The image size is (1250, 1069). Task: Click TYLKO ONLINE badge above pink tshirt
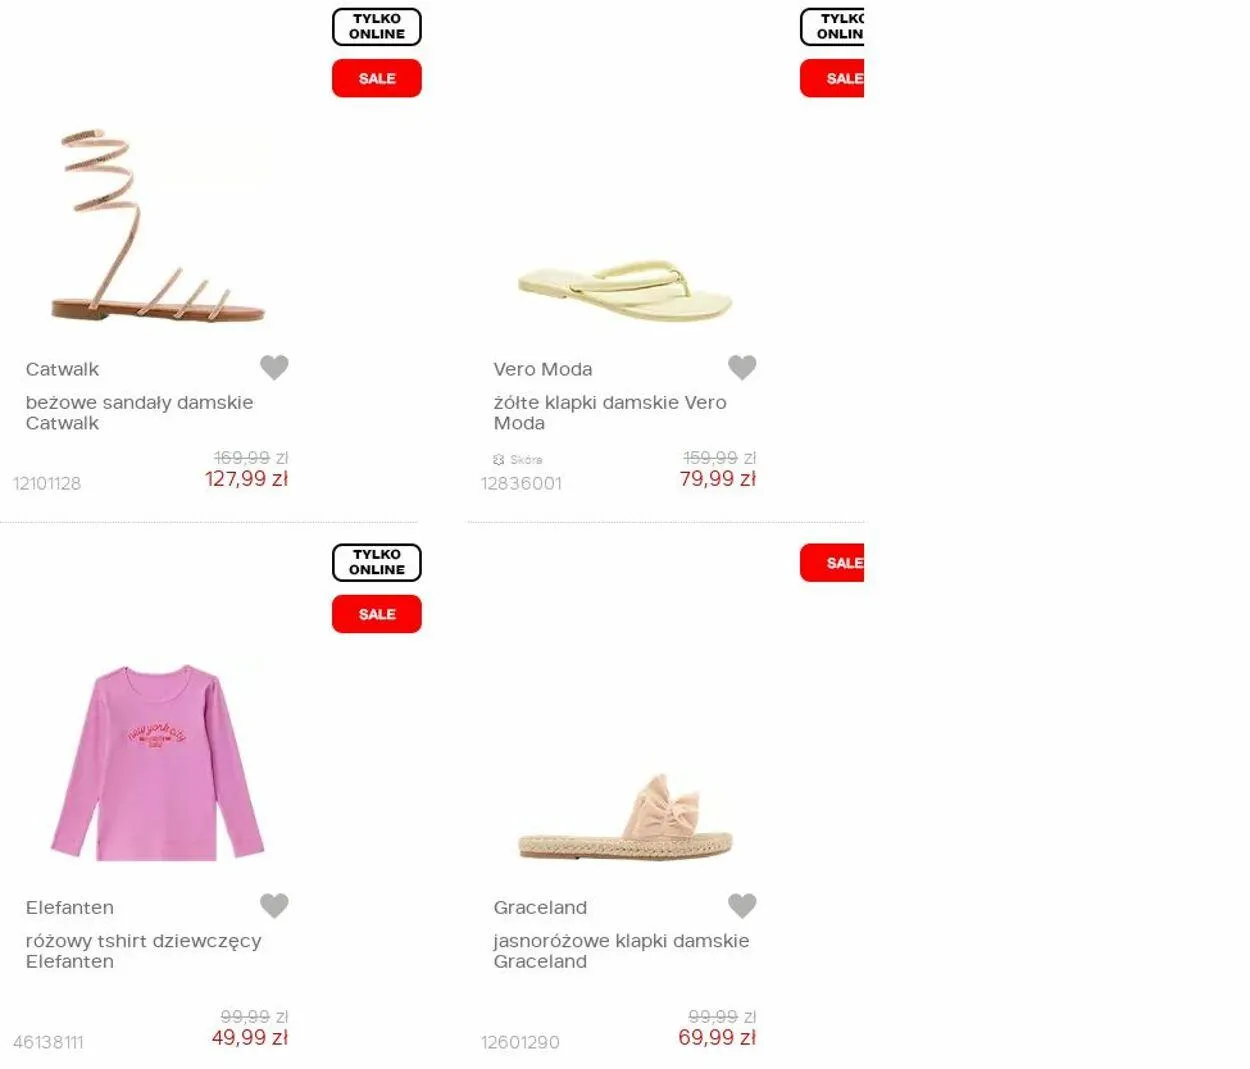(377, 562)
